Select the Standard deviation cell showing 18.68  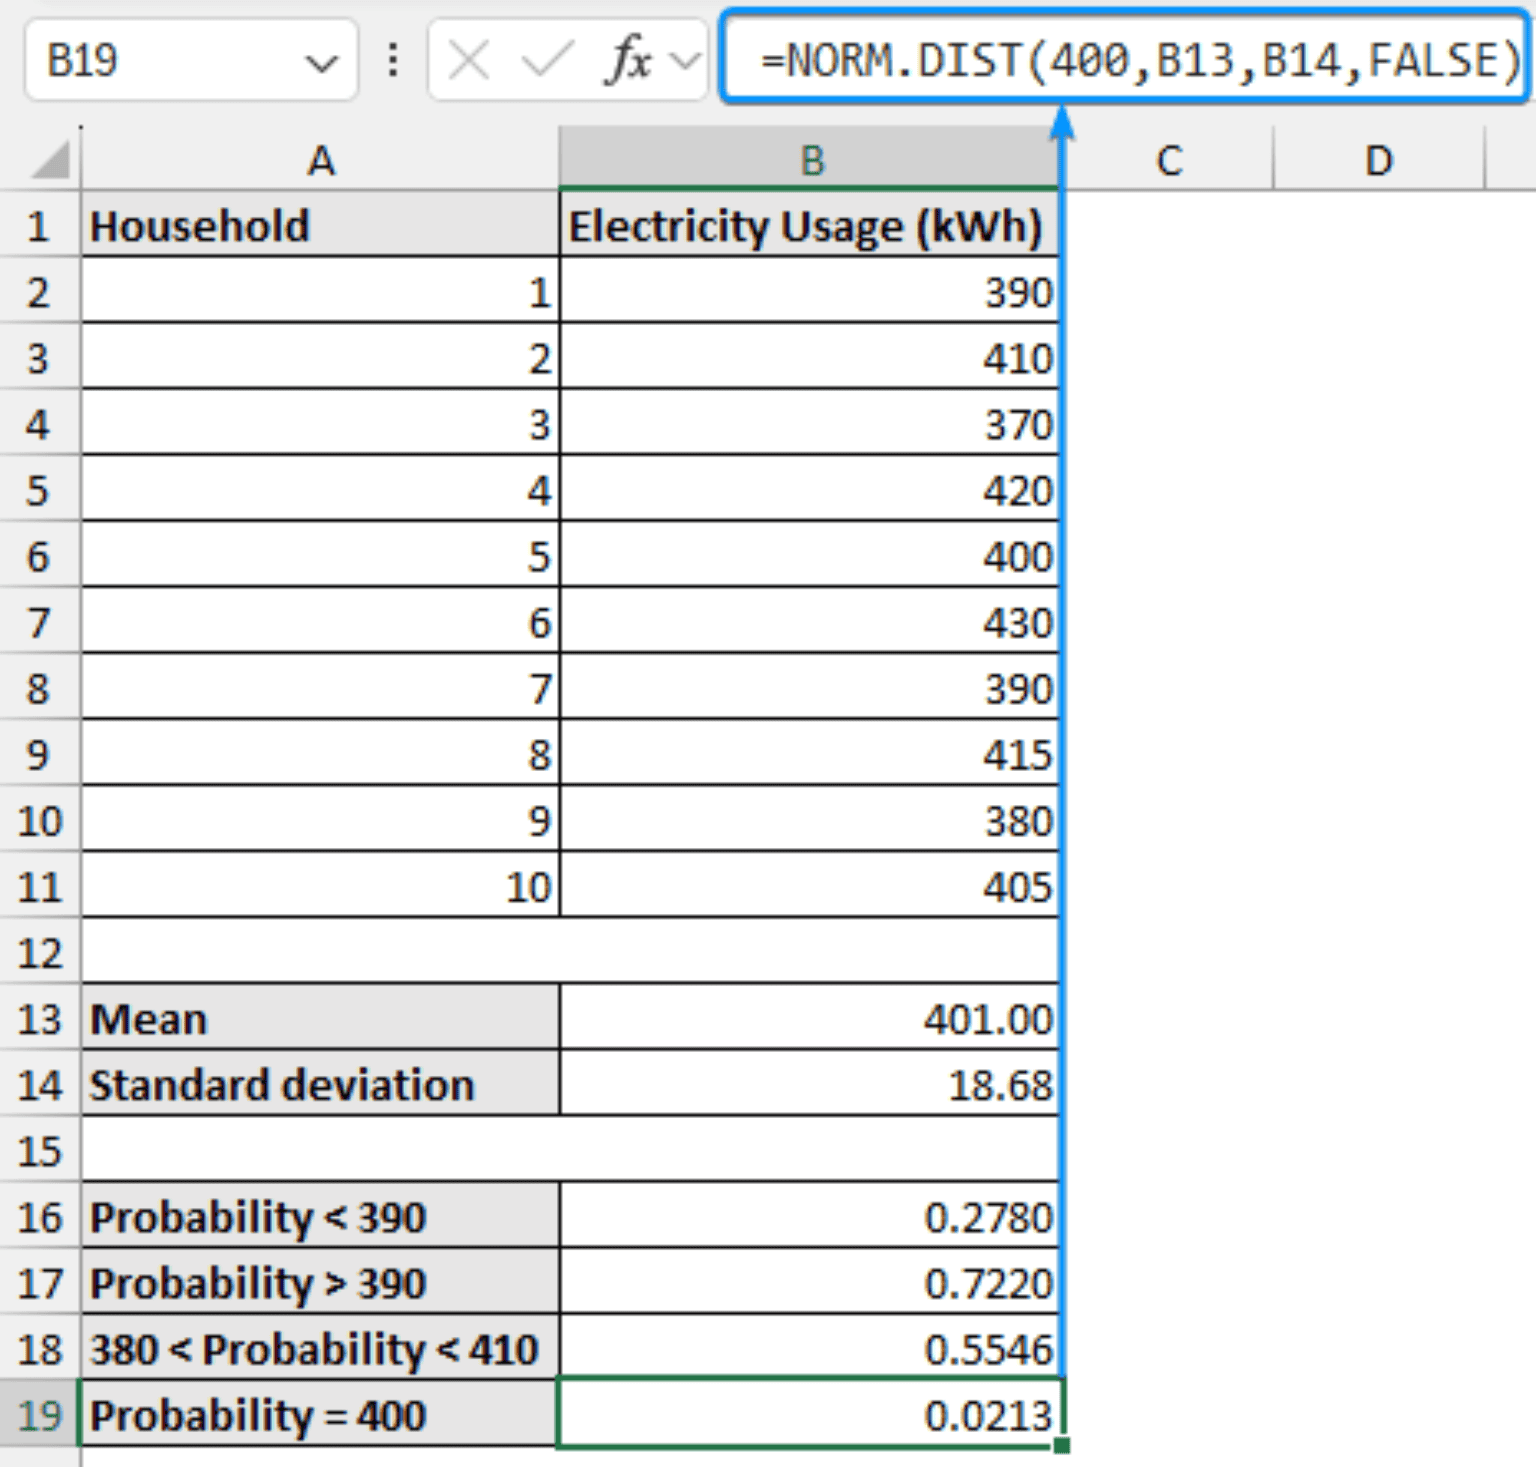[810, 1083]
